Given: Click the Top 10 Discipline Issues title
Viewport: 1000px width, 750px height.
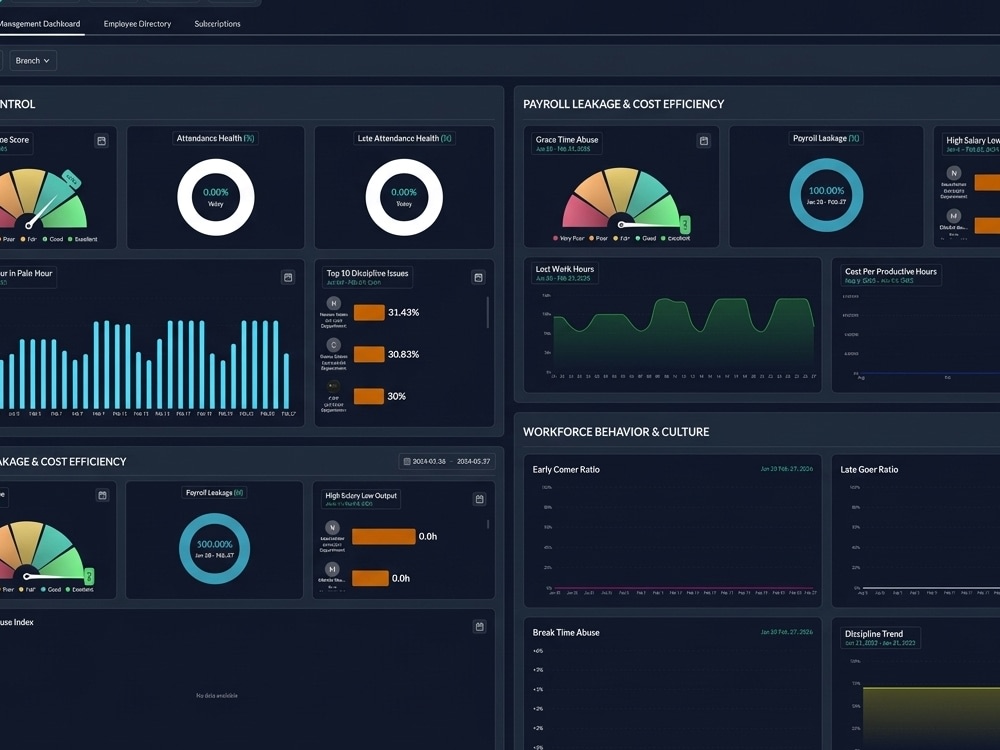Looking at the screenshot, I should [x=367, y=273].
